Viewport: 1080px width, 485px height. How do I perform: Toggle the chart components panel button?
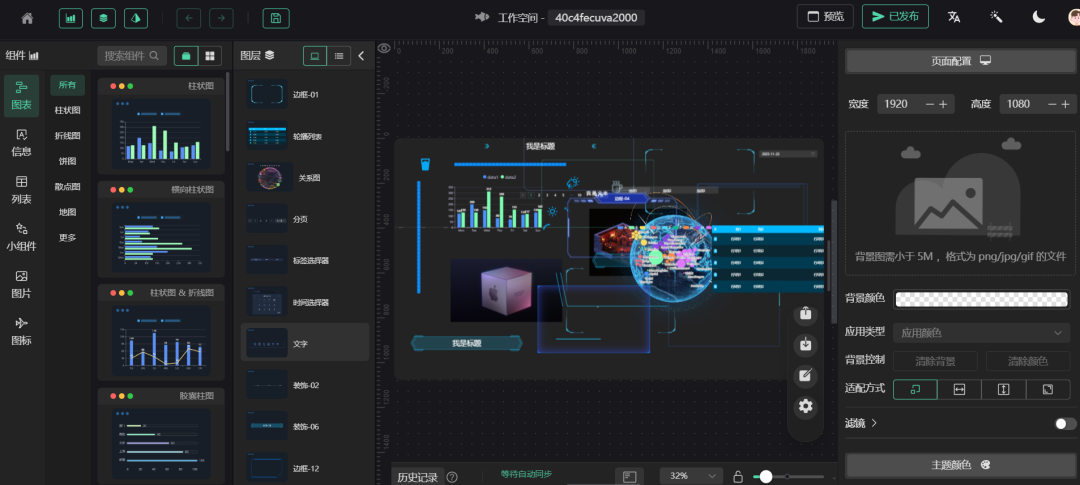click(x=71, y=18)
